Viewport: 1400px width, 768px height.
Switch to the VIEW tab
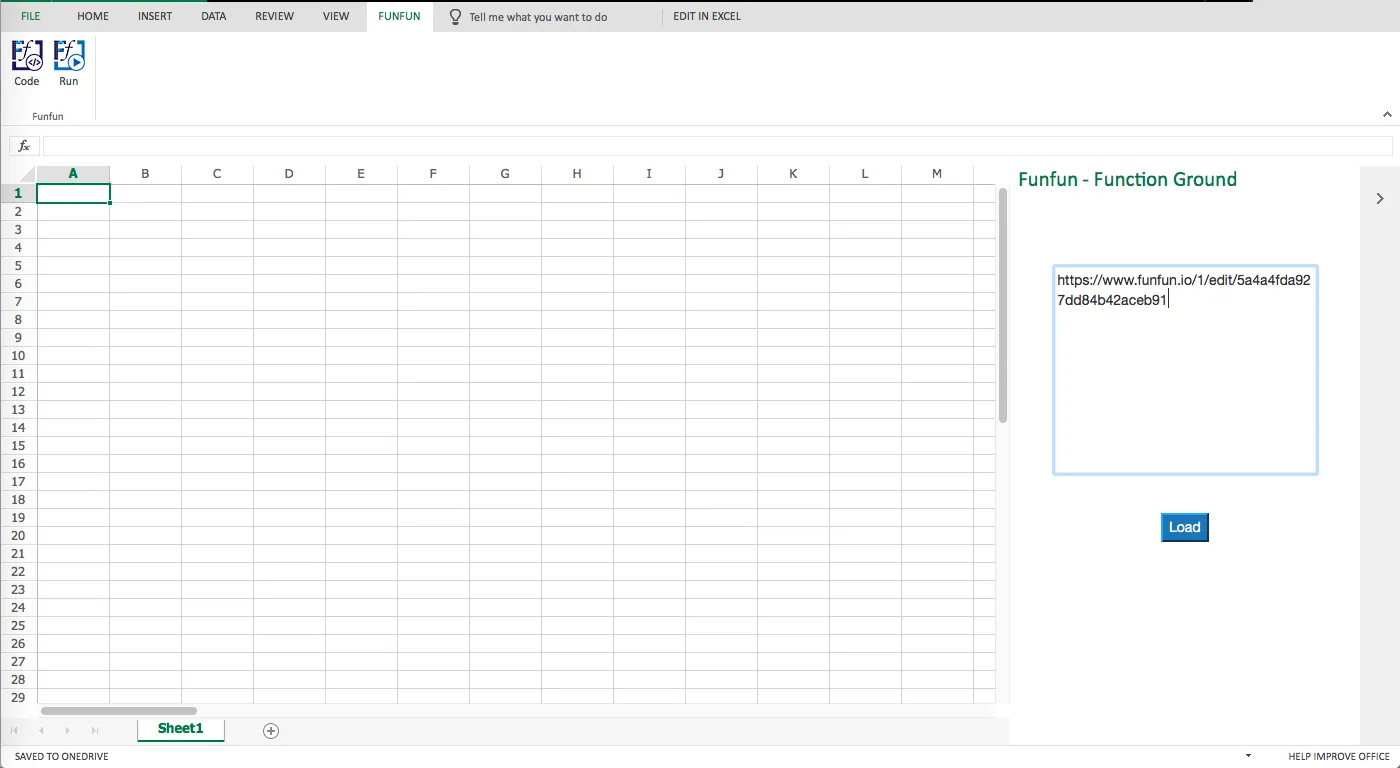point(337,16)
